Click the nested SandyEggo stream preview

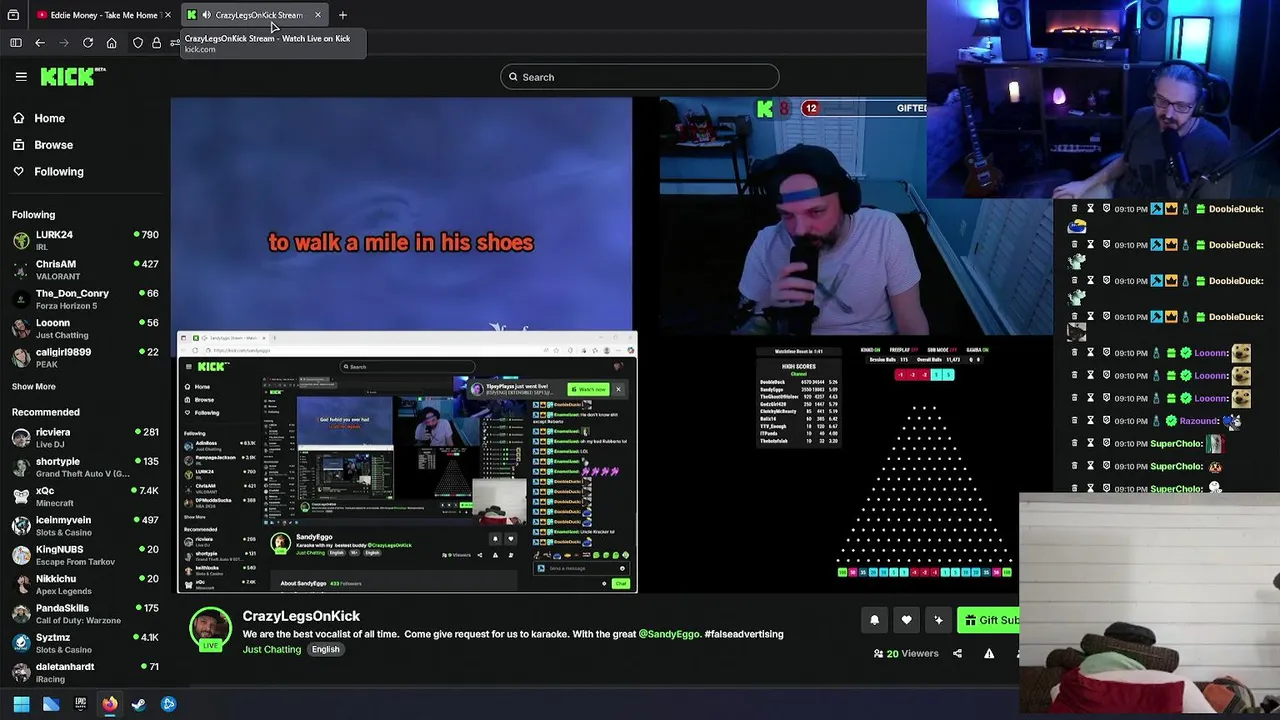[407, 462]
